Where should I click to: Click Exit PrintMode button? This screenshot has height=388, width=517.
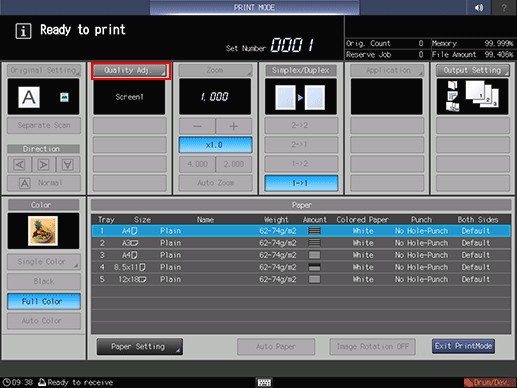(463, 346)
